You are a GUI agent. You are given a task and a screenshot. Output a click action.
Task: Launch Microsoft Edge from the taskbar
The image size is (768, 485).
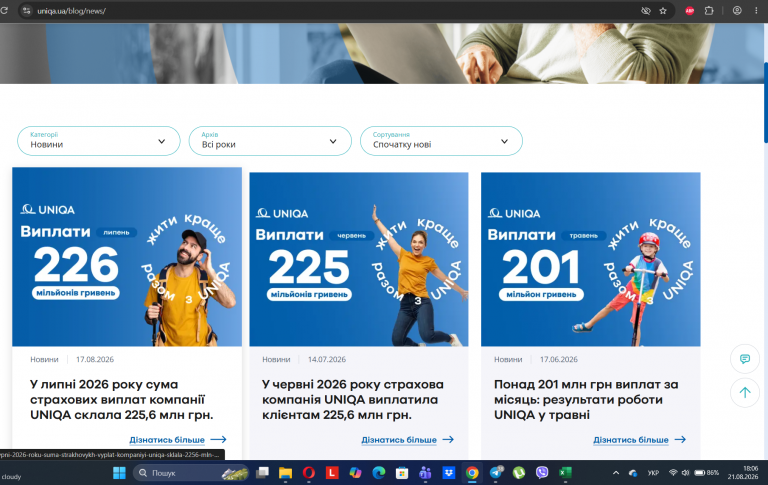(x=379, y=473)
